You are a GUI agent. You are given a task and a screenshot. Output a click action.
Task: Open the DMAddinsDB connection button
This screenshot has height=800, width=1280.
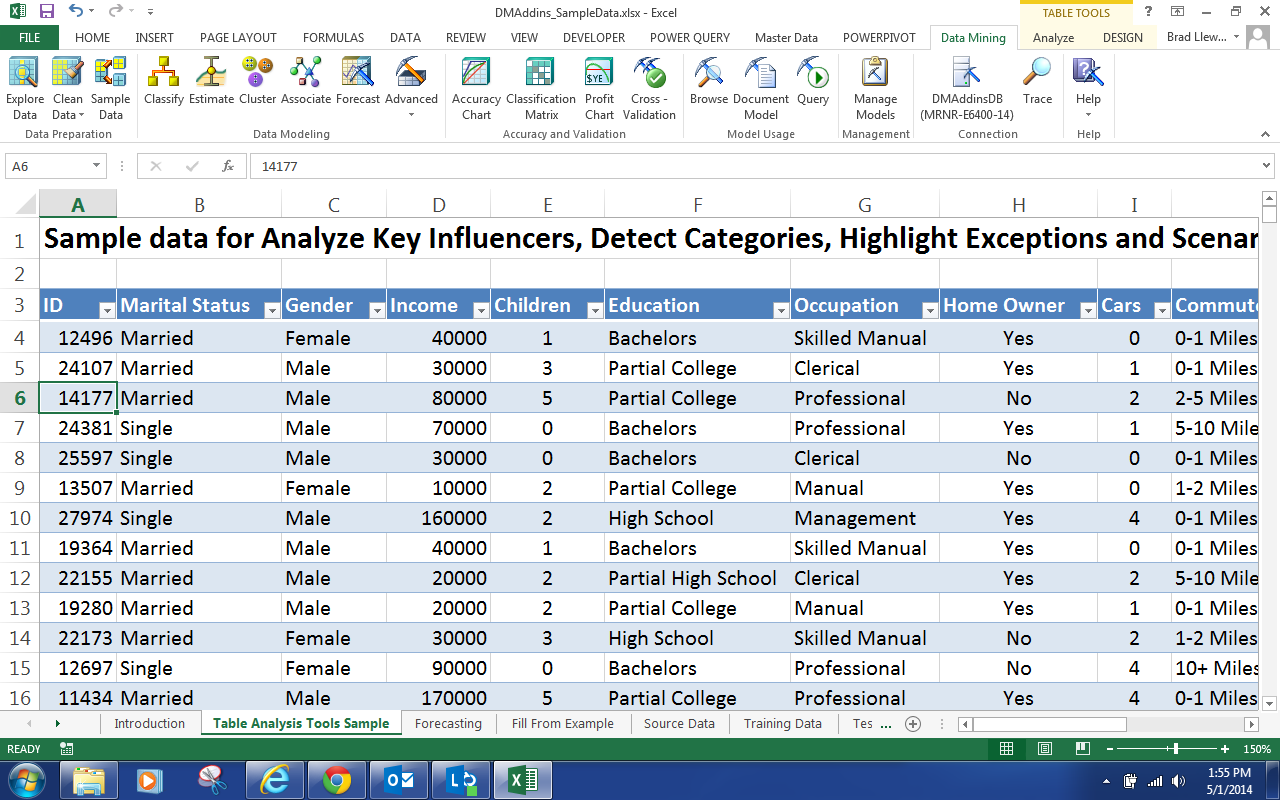pos(967,88)
